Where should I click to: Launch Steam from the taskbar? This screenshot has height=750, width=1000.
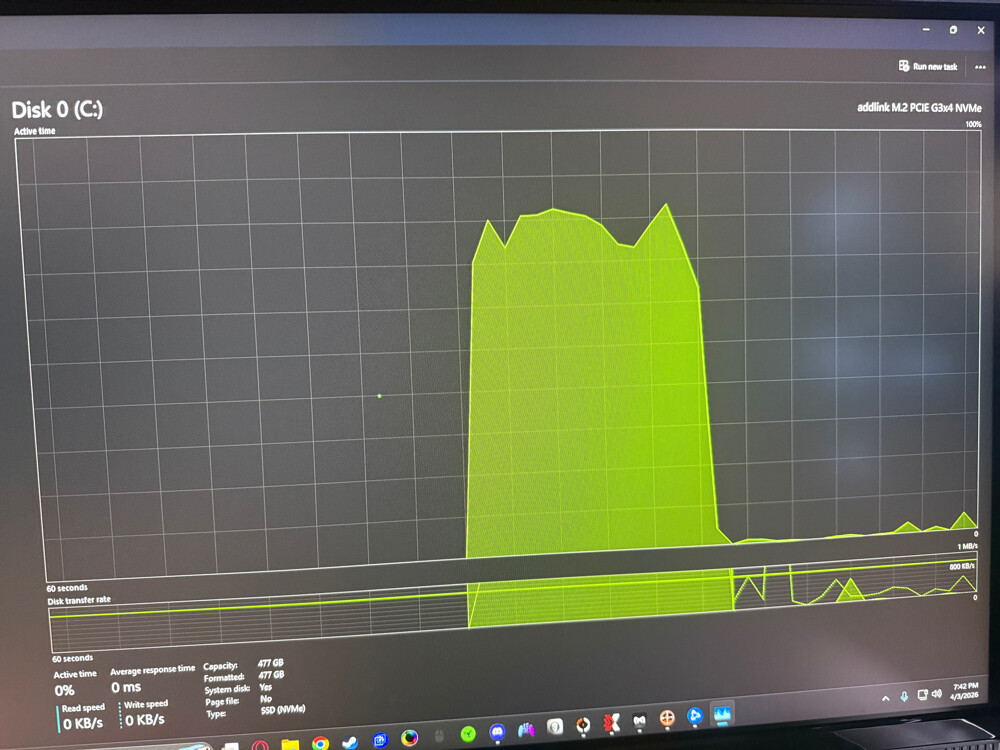tap(349, 742)
